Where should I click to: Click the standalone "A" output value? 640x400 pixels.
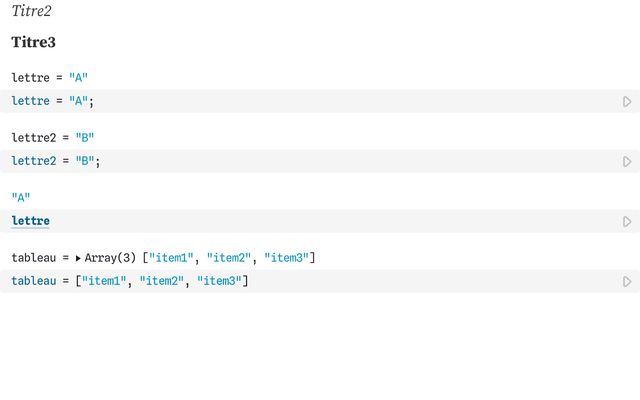[21, 197]
